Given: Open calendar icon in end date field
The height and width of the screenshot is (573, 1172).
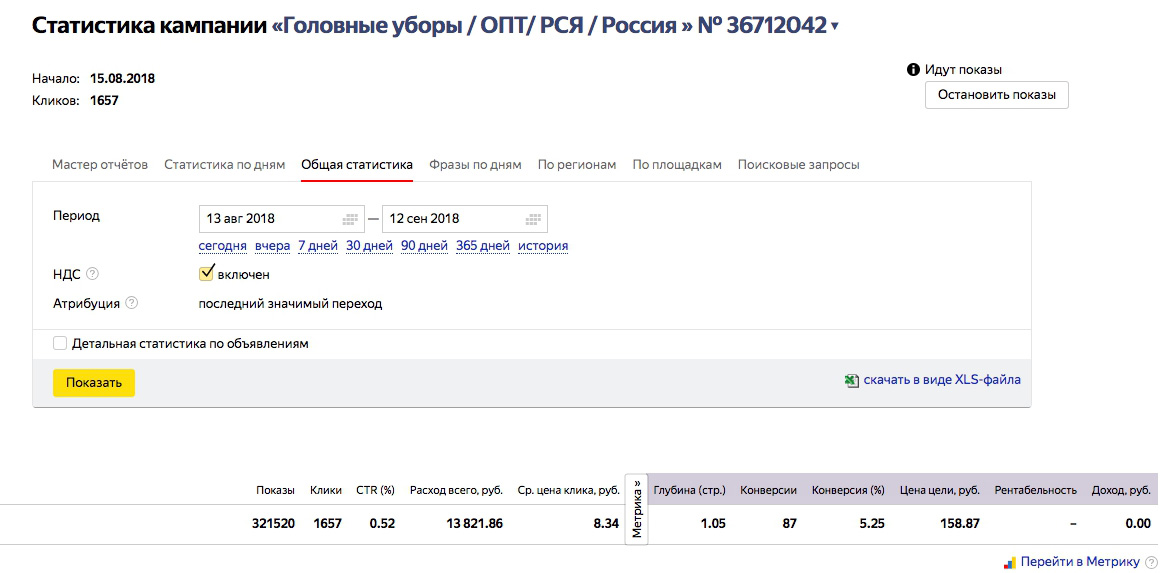Looking at the screenshot, I should point(532,219).
